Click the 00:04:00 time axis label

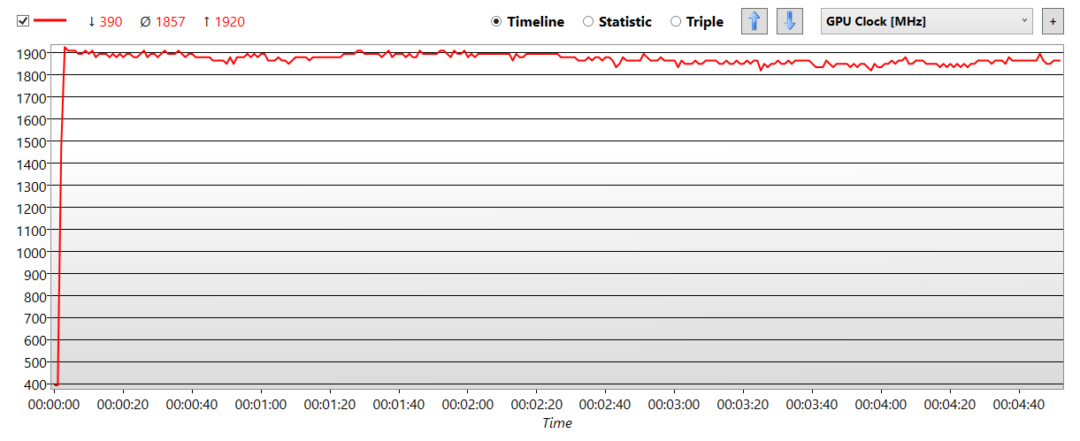(881, 404)
